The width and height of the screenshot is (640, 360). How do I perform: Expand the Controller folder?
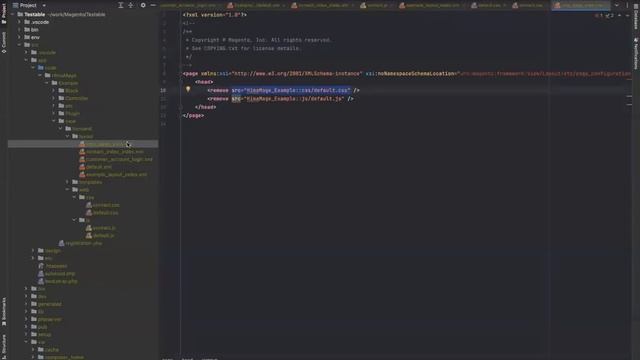[x=53, y=98]
